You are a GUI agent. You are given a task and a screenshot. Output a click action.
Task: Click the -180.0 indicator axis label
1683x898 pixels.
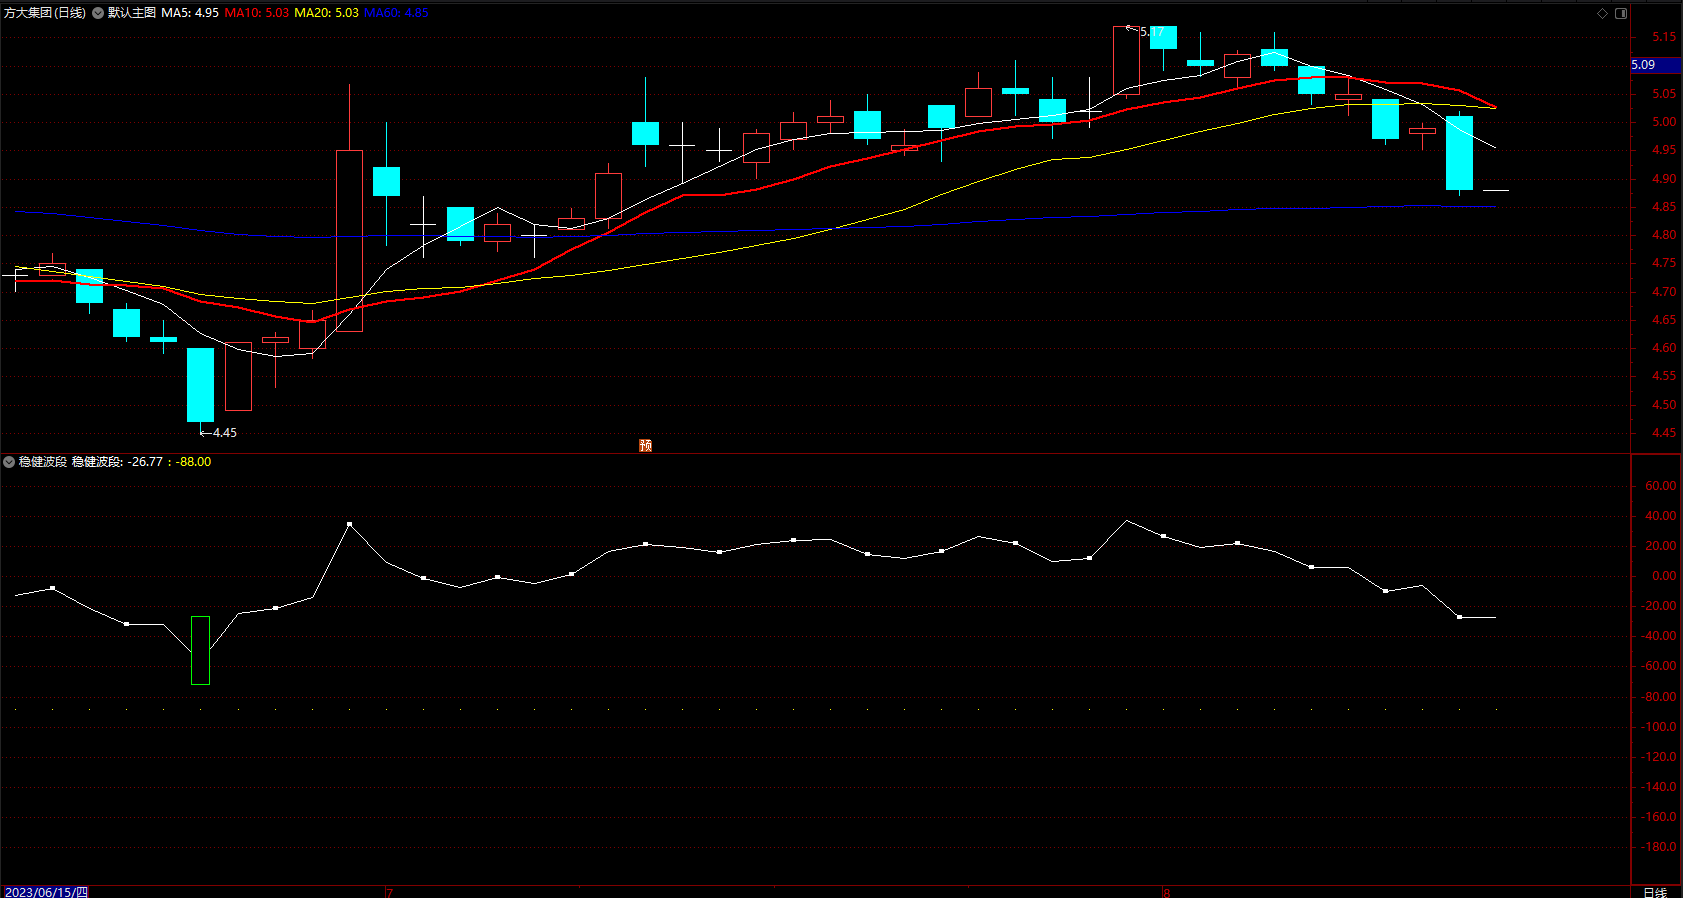tap(1659, 847)
